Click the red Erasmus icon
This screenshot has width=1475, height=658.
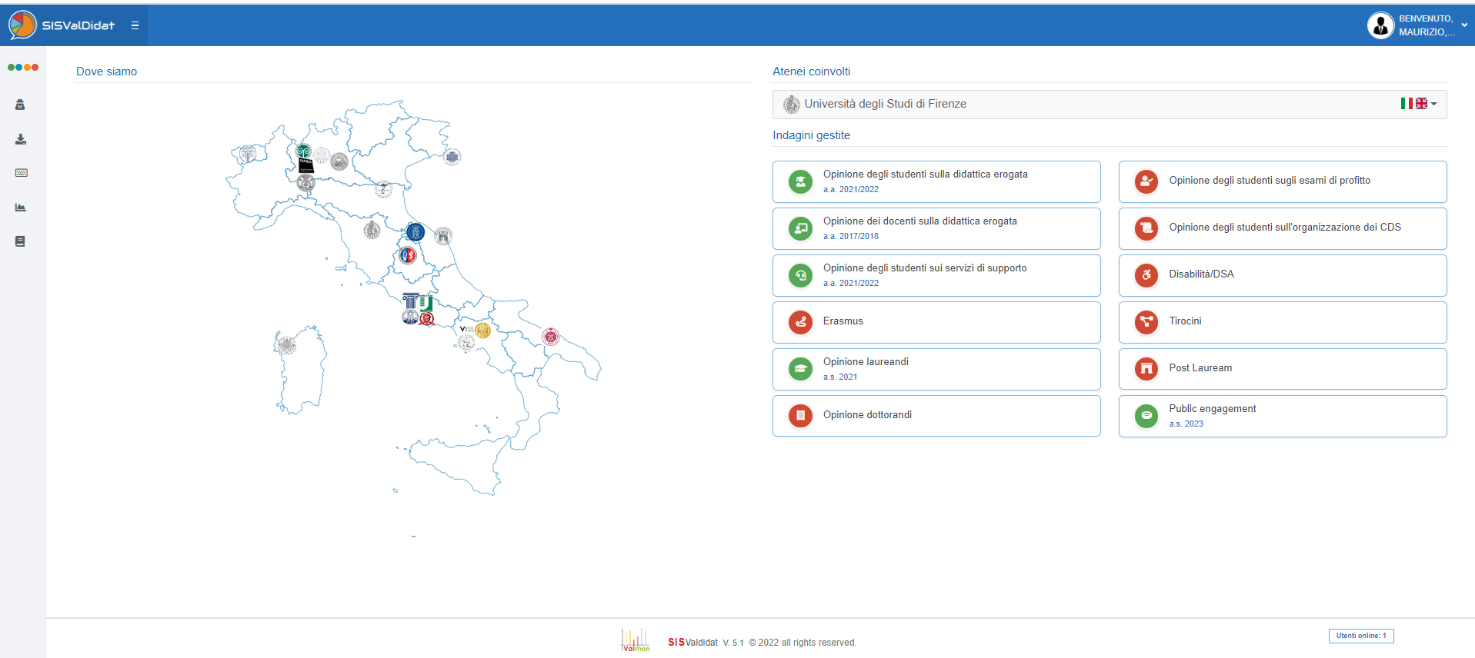[x=800, y=322]
